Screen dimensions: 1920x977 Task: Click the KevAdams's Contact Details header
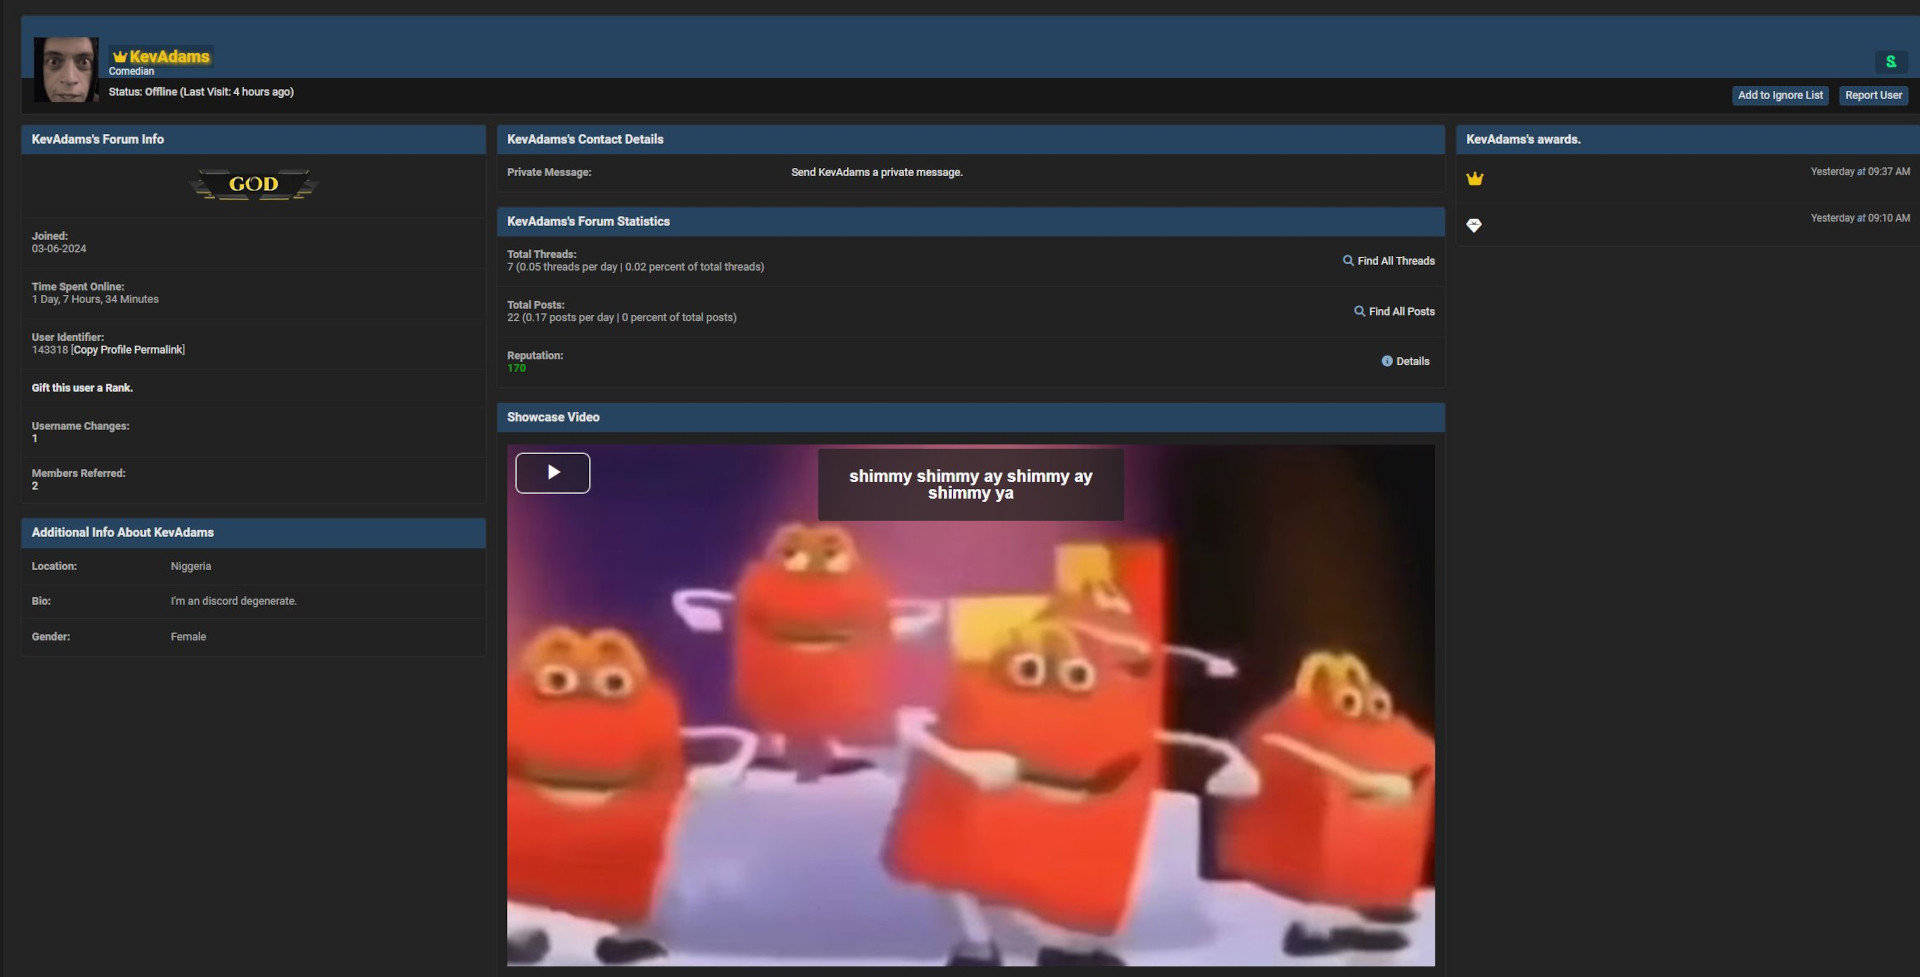tap(970, 139)
